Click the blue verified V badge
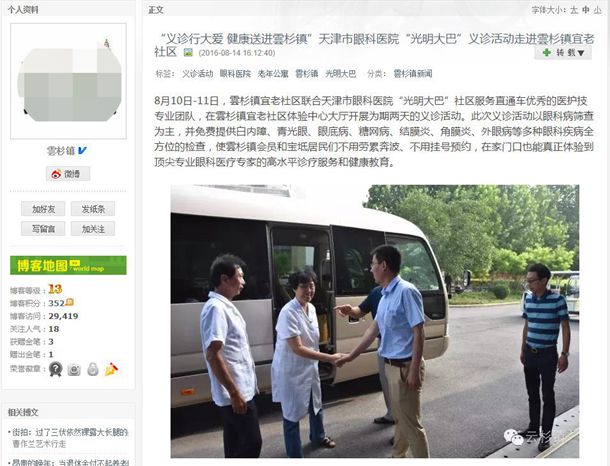Image resolution: width=610 pixels, height=466 pixels. pyautogui.click(x=82, y=151)
